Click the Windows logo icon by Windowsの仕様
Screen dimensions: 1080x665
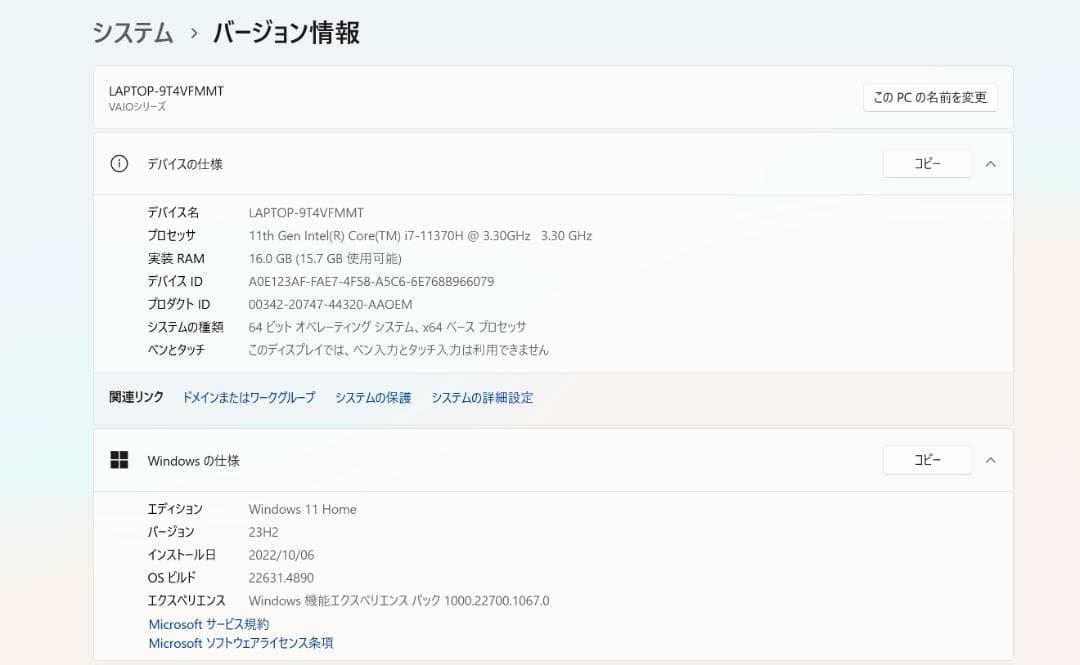pyautogui.click(x=120, y=459)
